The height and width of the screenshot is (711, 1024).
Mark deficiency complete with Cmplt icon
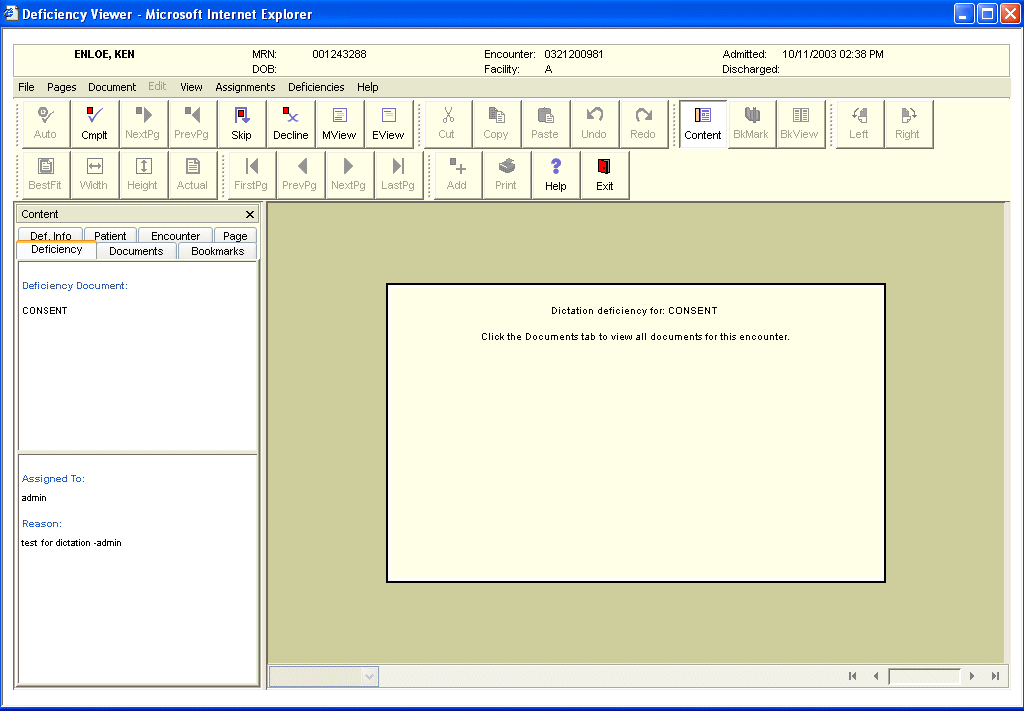[x=94, y=124]
